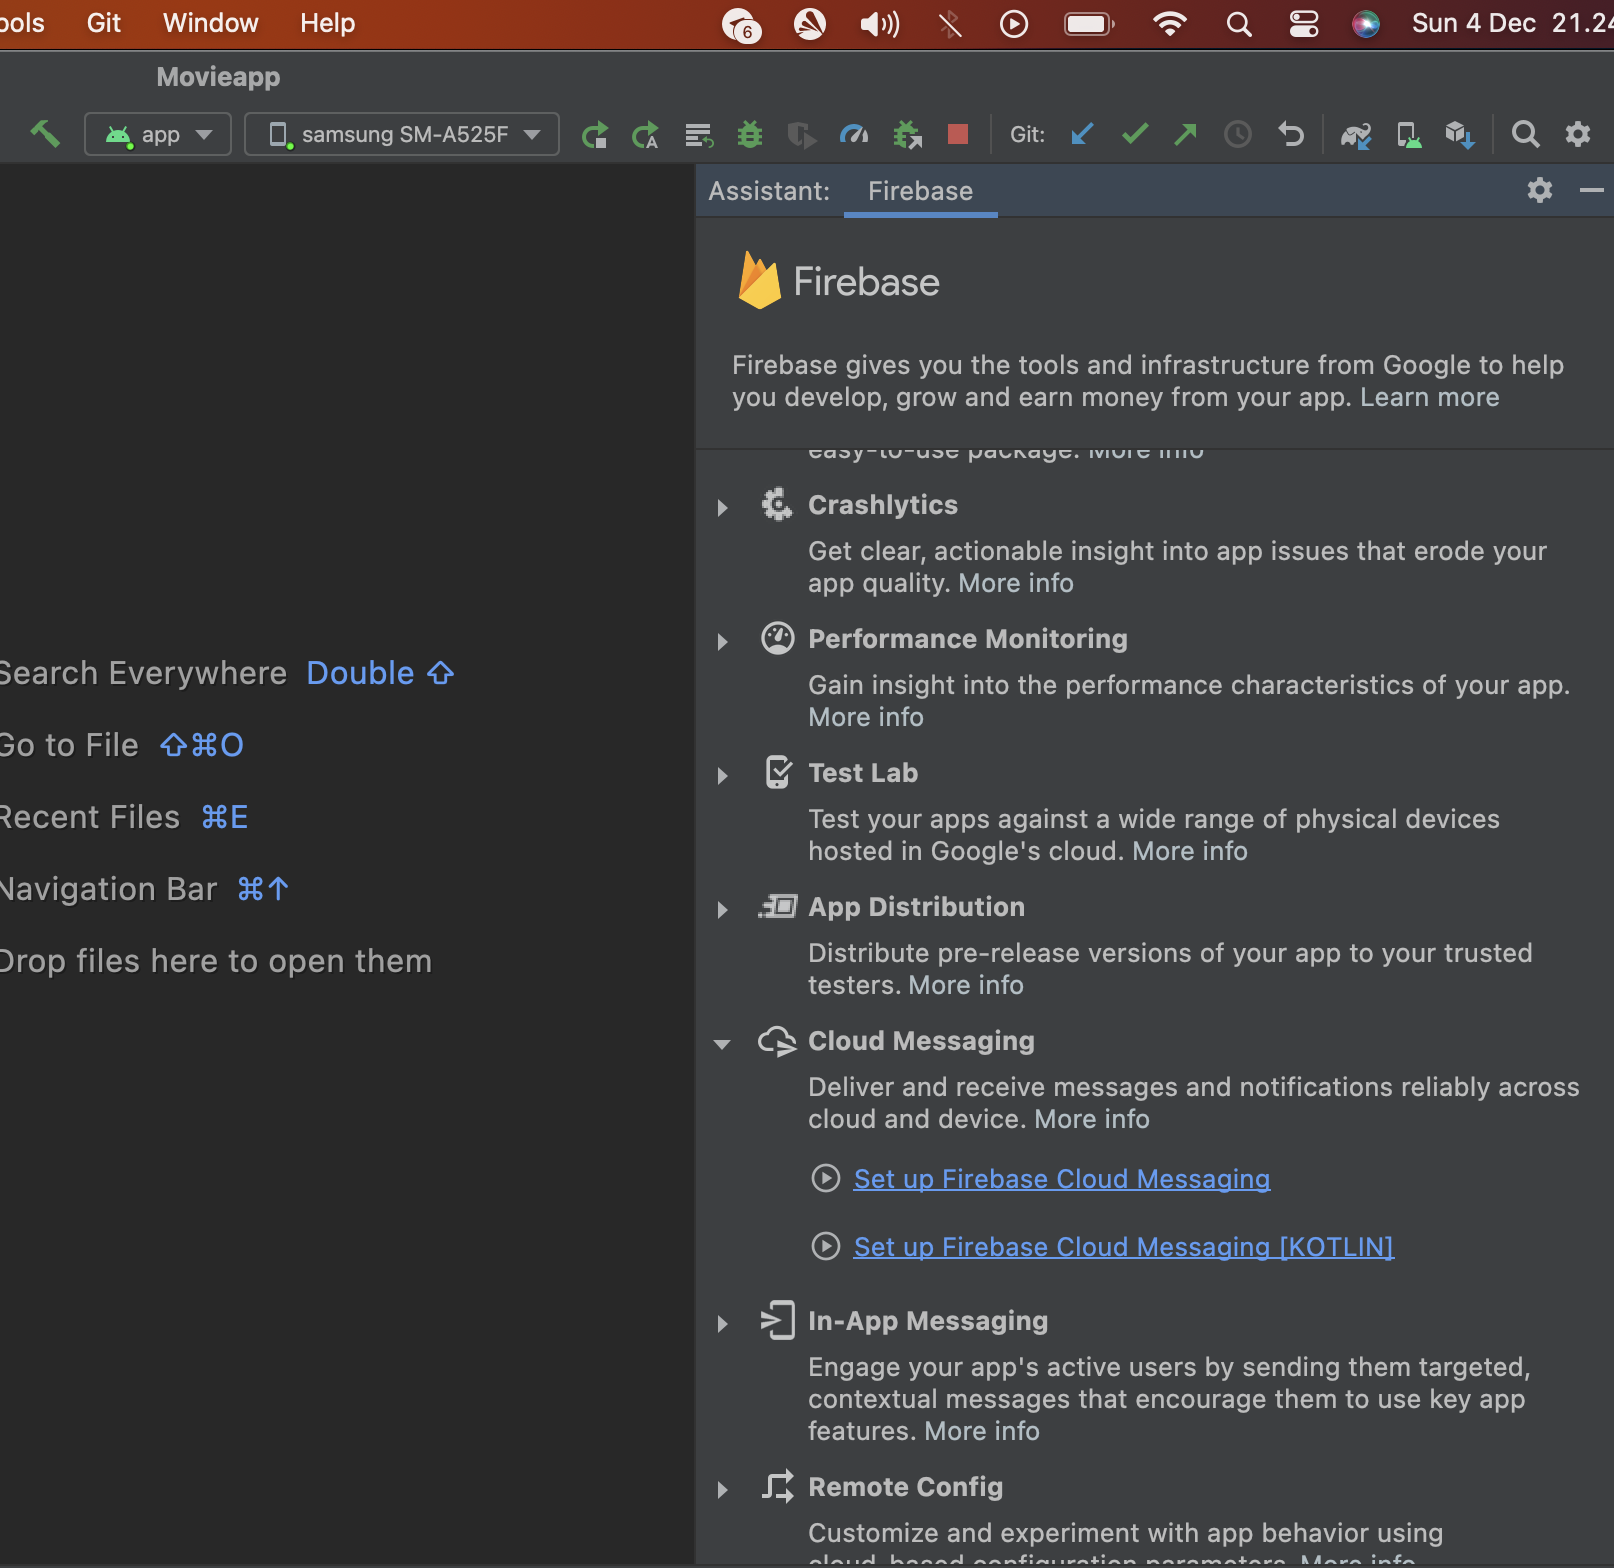This screenshot has width=1614, height=1568.
Task: Open the Window menu in menu bar
Action: click(210, 23)
